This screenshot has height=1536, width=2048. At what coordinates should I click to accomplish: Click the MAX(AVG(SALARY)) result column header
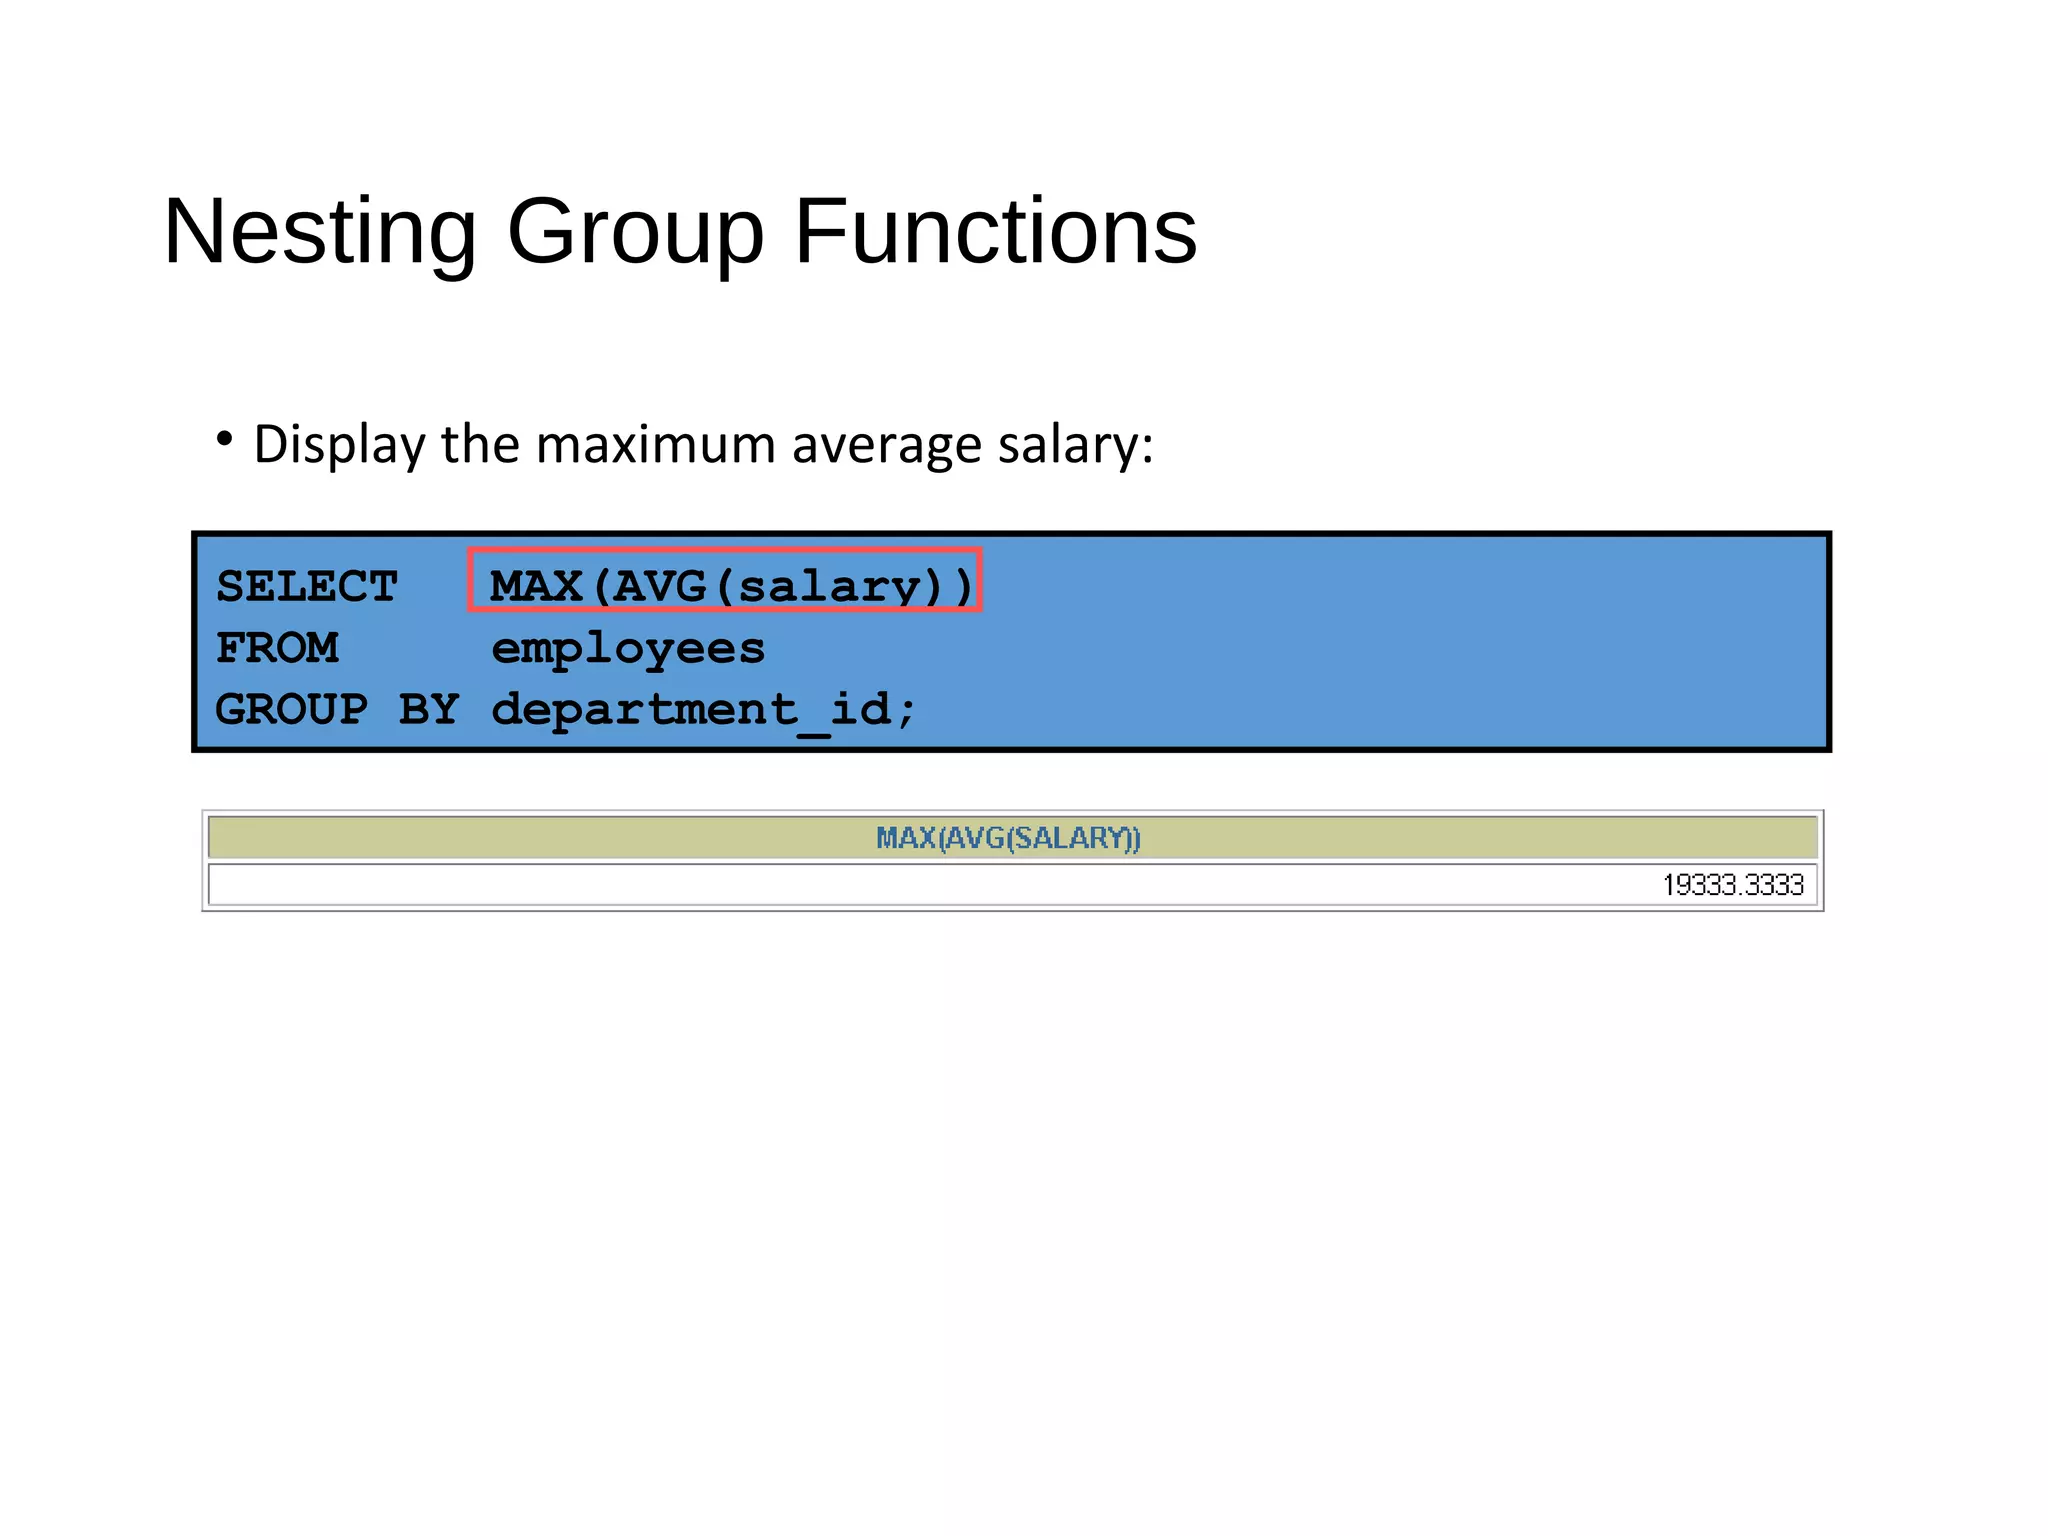(x=1008, y=838)
